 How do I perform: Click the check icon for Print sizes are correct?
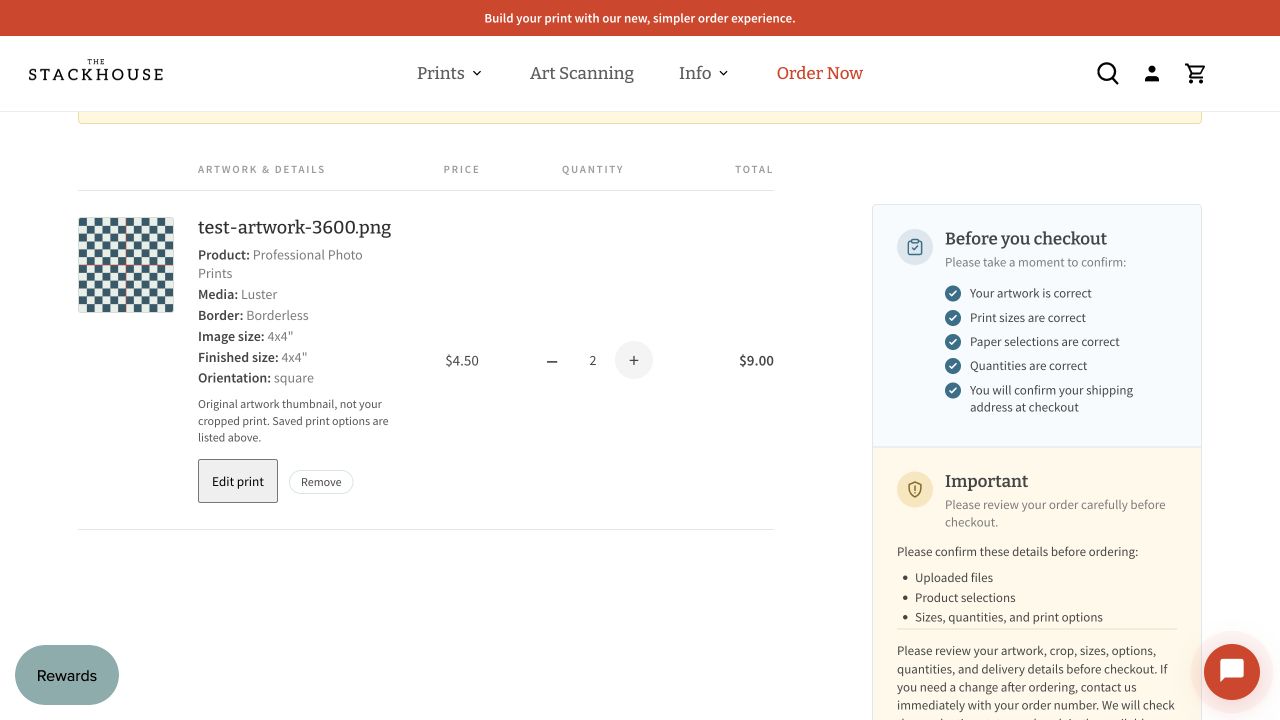tap(953, 317)
